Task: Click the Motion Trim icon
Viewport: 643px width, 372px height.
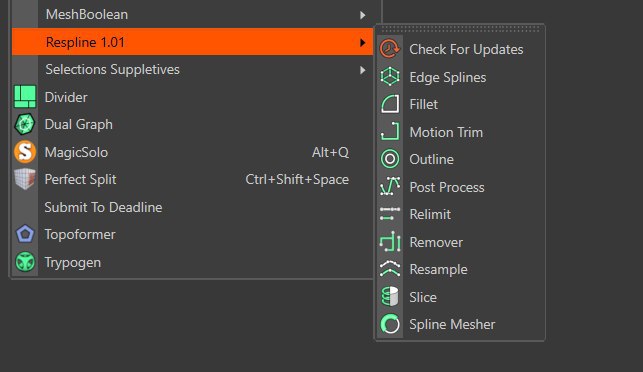Action: [x=390, y=132]
